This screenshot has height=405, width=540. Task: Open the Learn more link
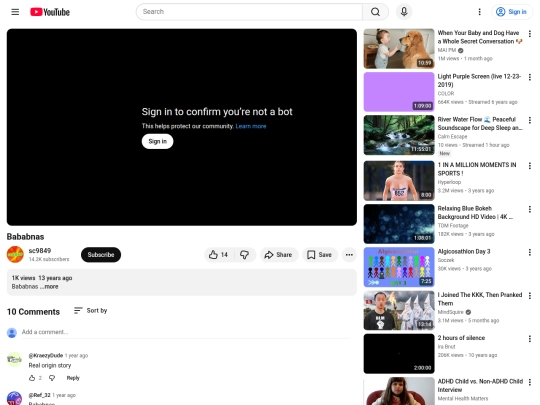pos(251,126)
